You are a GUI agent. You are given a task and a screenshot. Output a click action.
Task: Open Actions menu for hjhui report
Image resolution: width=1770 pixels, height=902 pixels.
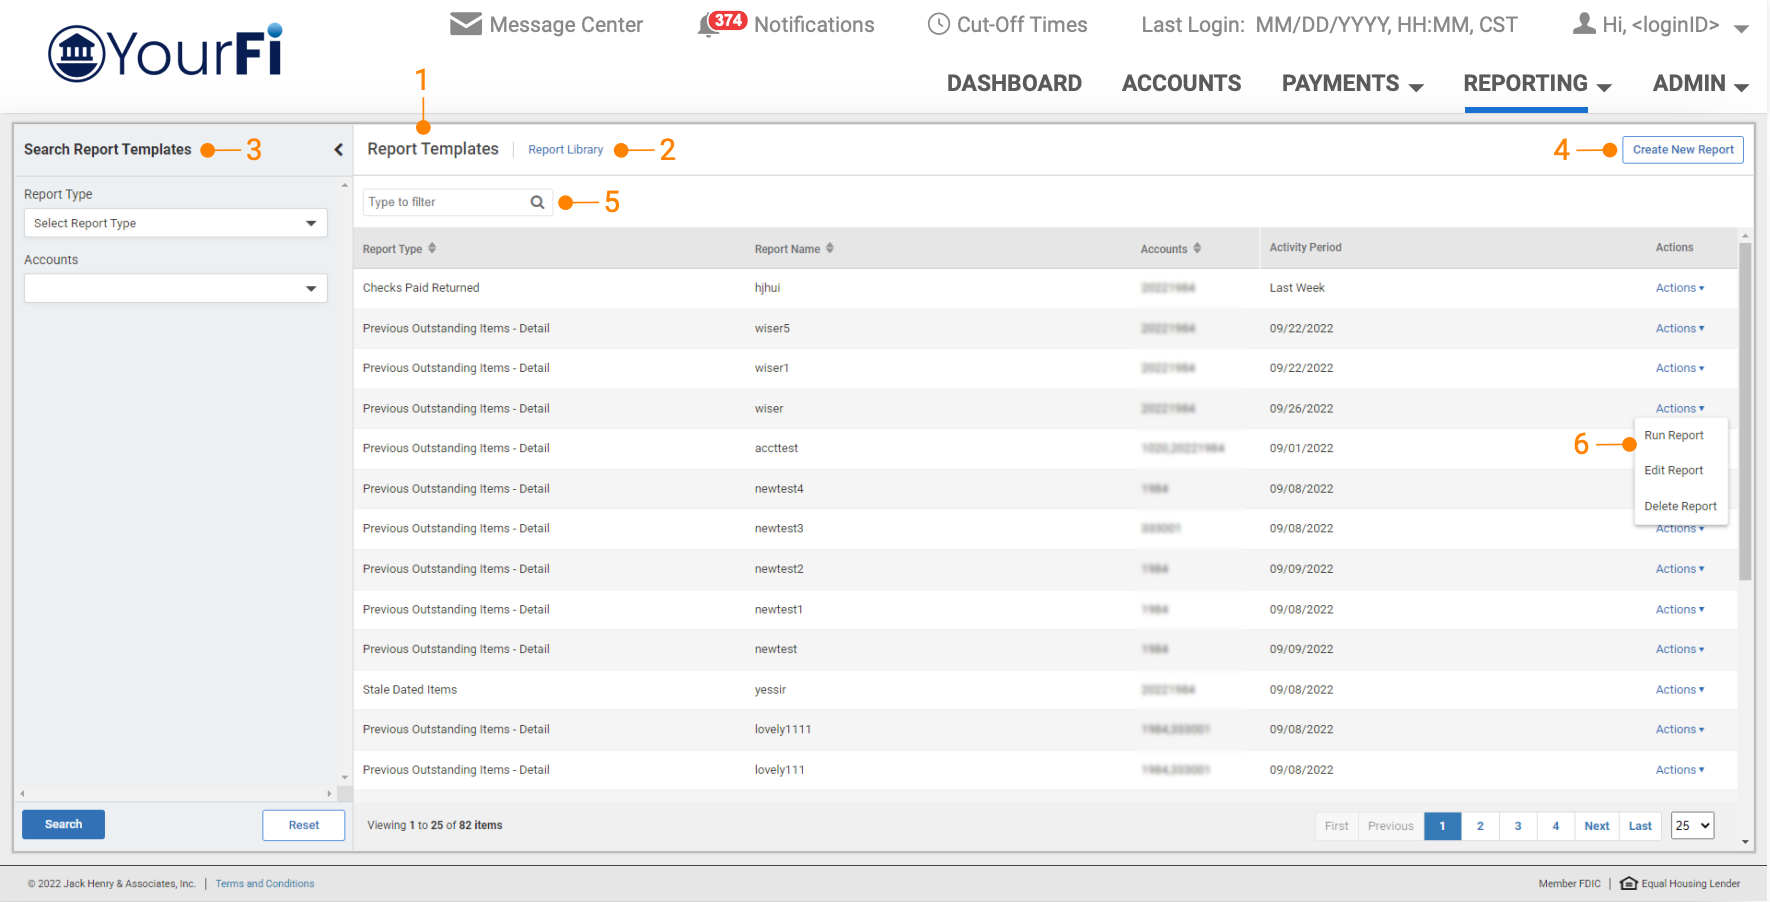pos(1679,288)
